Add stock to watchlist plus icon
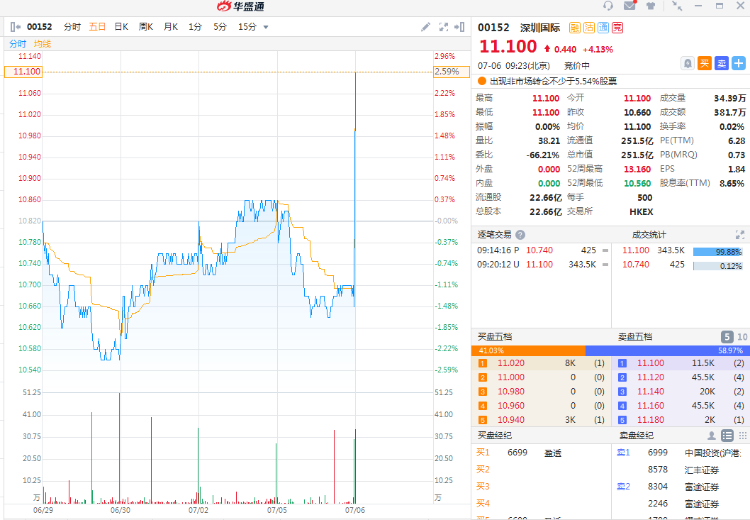The height and width of the screenshot is (520, 750). pyautogui.click(x=739, y=63)
